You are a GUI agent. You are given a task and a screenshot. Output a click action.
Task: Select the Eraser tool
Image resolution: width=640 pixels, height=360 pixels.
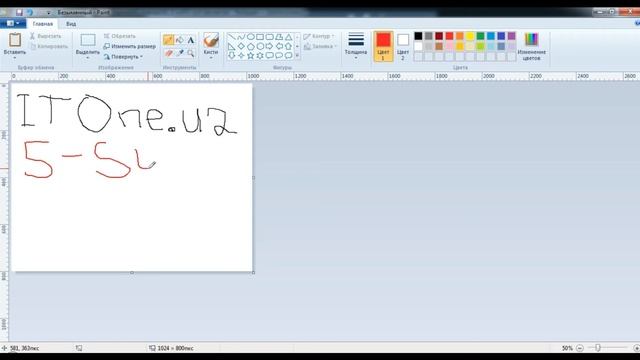(168, 53)
